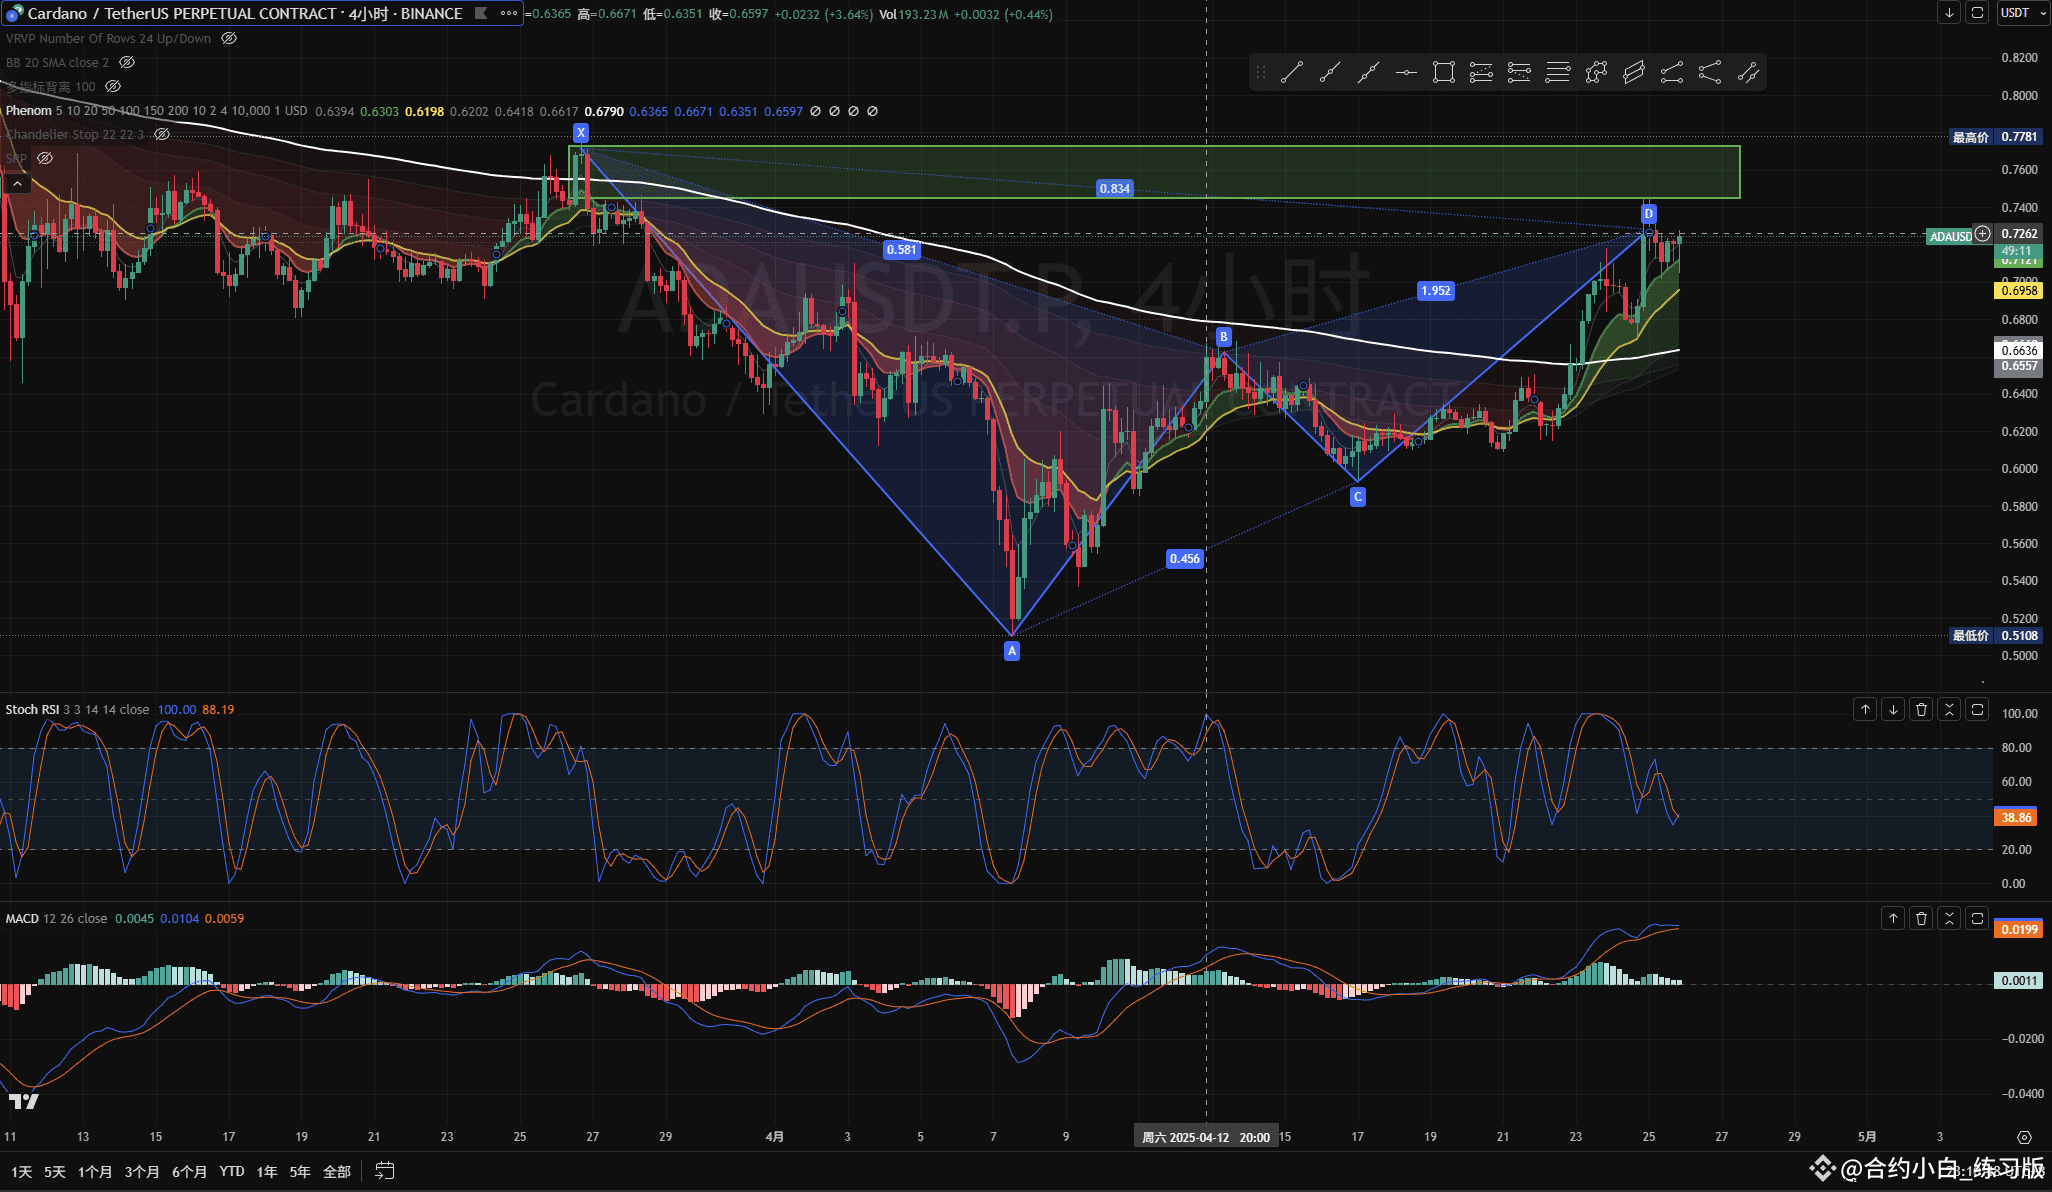Viewport: 2052px width, 1192px height.
Task: Click harmonic pattern point X marker
Action: (581, 133)
